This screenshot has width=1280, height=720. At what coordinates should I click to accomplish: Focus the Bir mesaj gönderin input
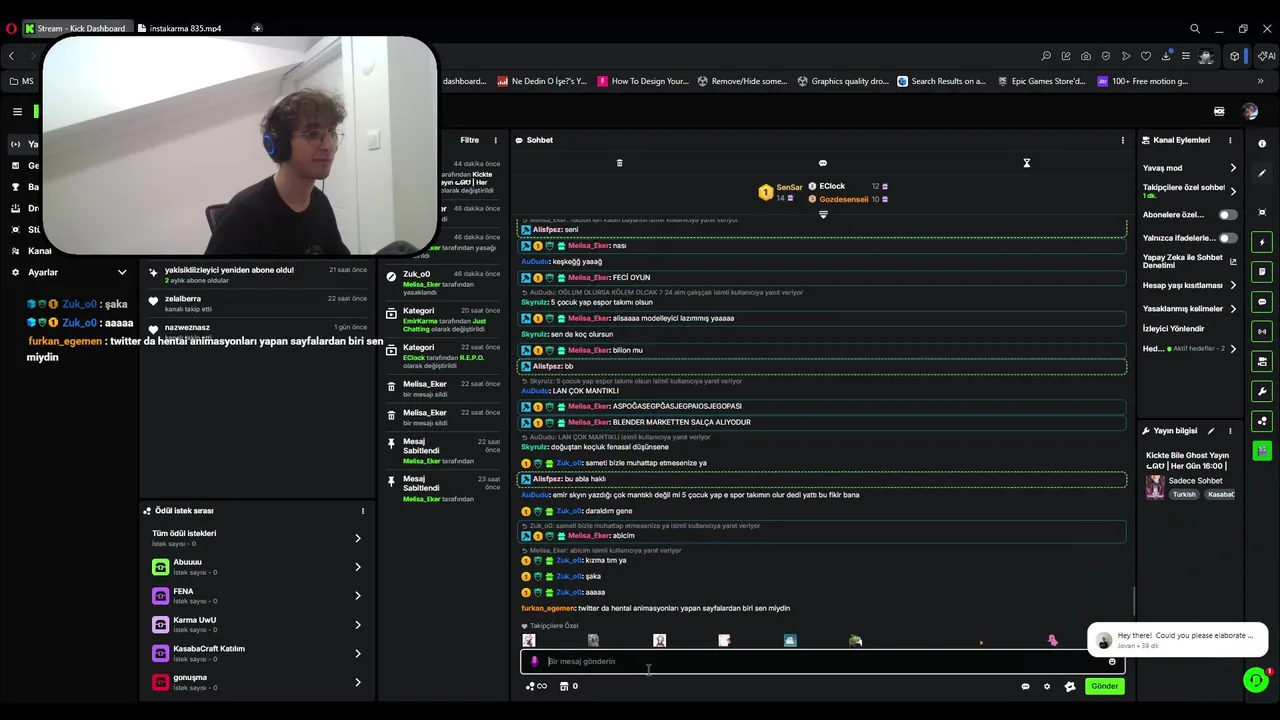coord(822,661)
